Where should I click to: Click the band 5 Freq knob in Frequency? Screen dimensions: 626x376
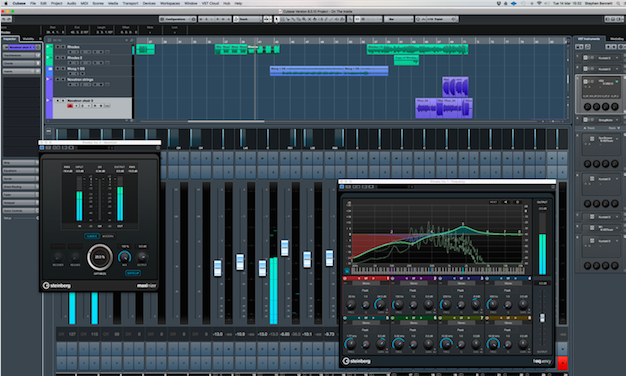pyautogui.click(x=351, y=344)
